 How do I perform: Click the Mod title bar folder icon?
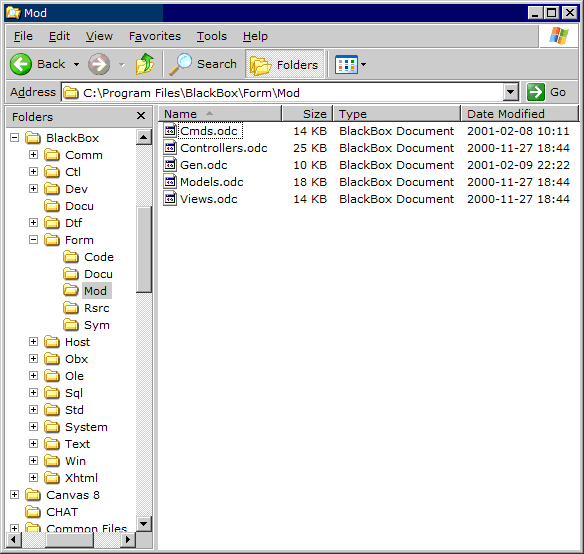click(x=13, y=13)
